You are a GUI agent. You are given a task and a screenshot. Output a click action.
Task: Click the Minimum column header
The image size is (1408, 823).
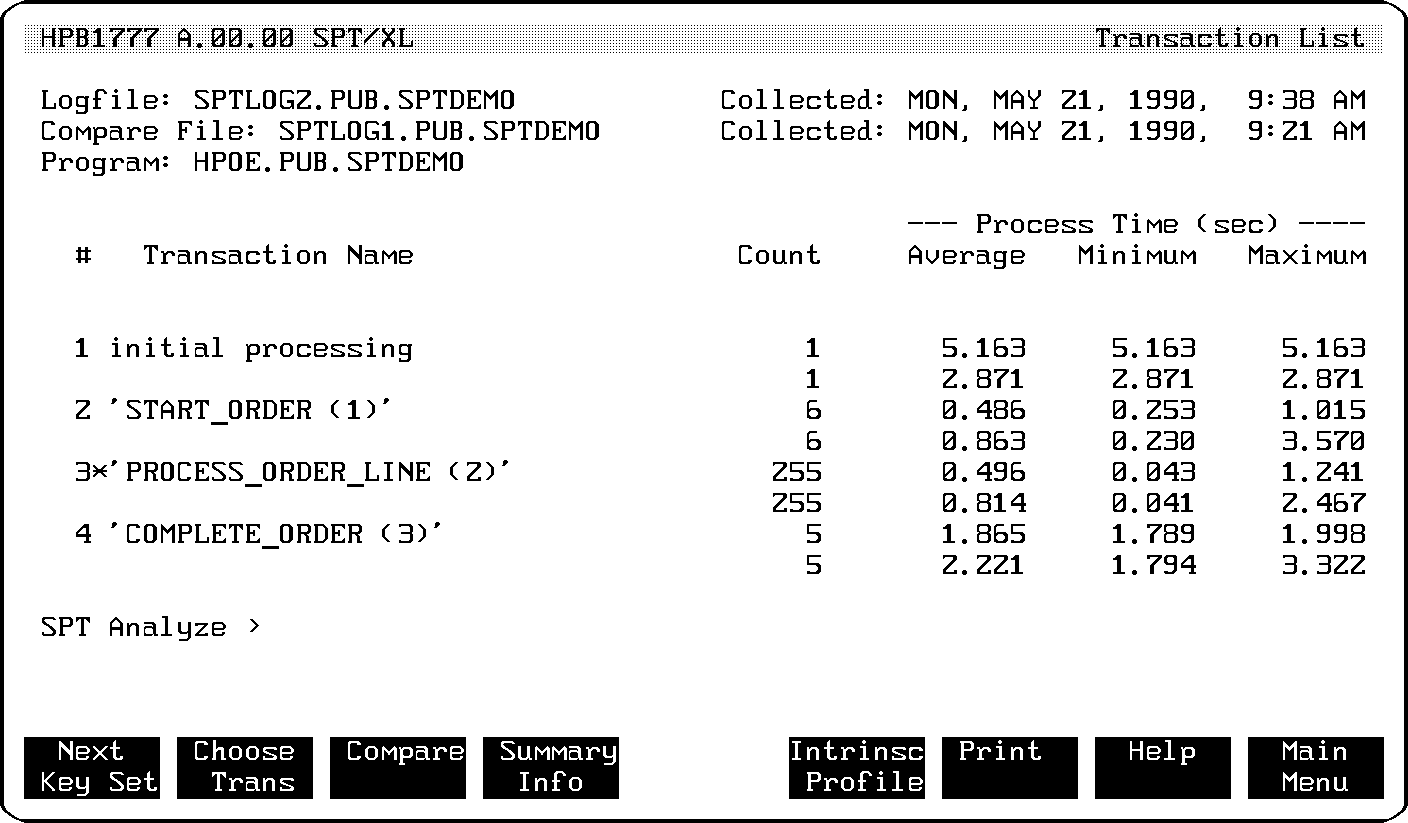pyautogui.click(x=1136, y=256)
